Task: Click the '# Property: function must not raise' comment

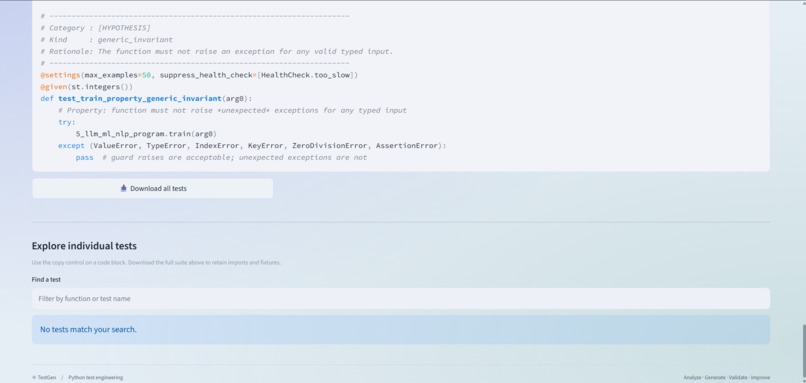Action: point(232,110)
